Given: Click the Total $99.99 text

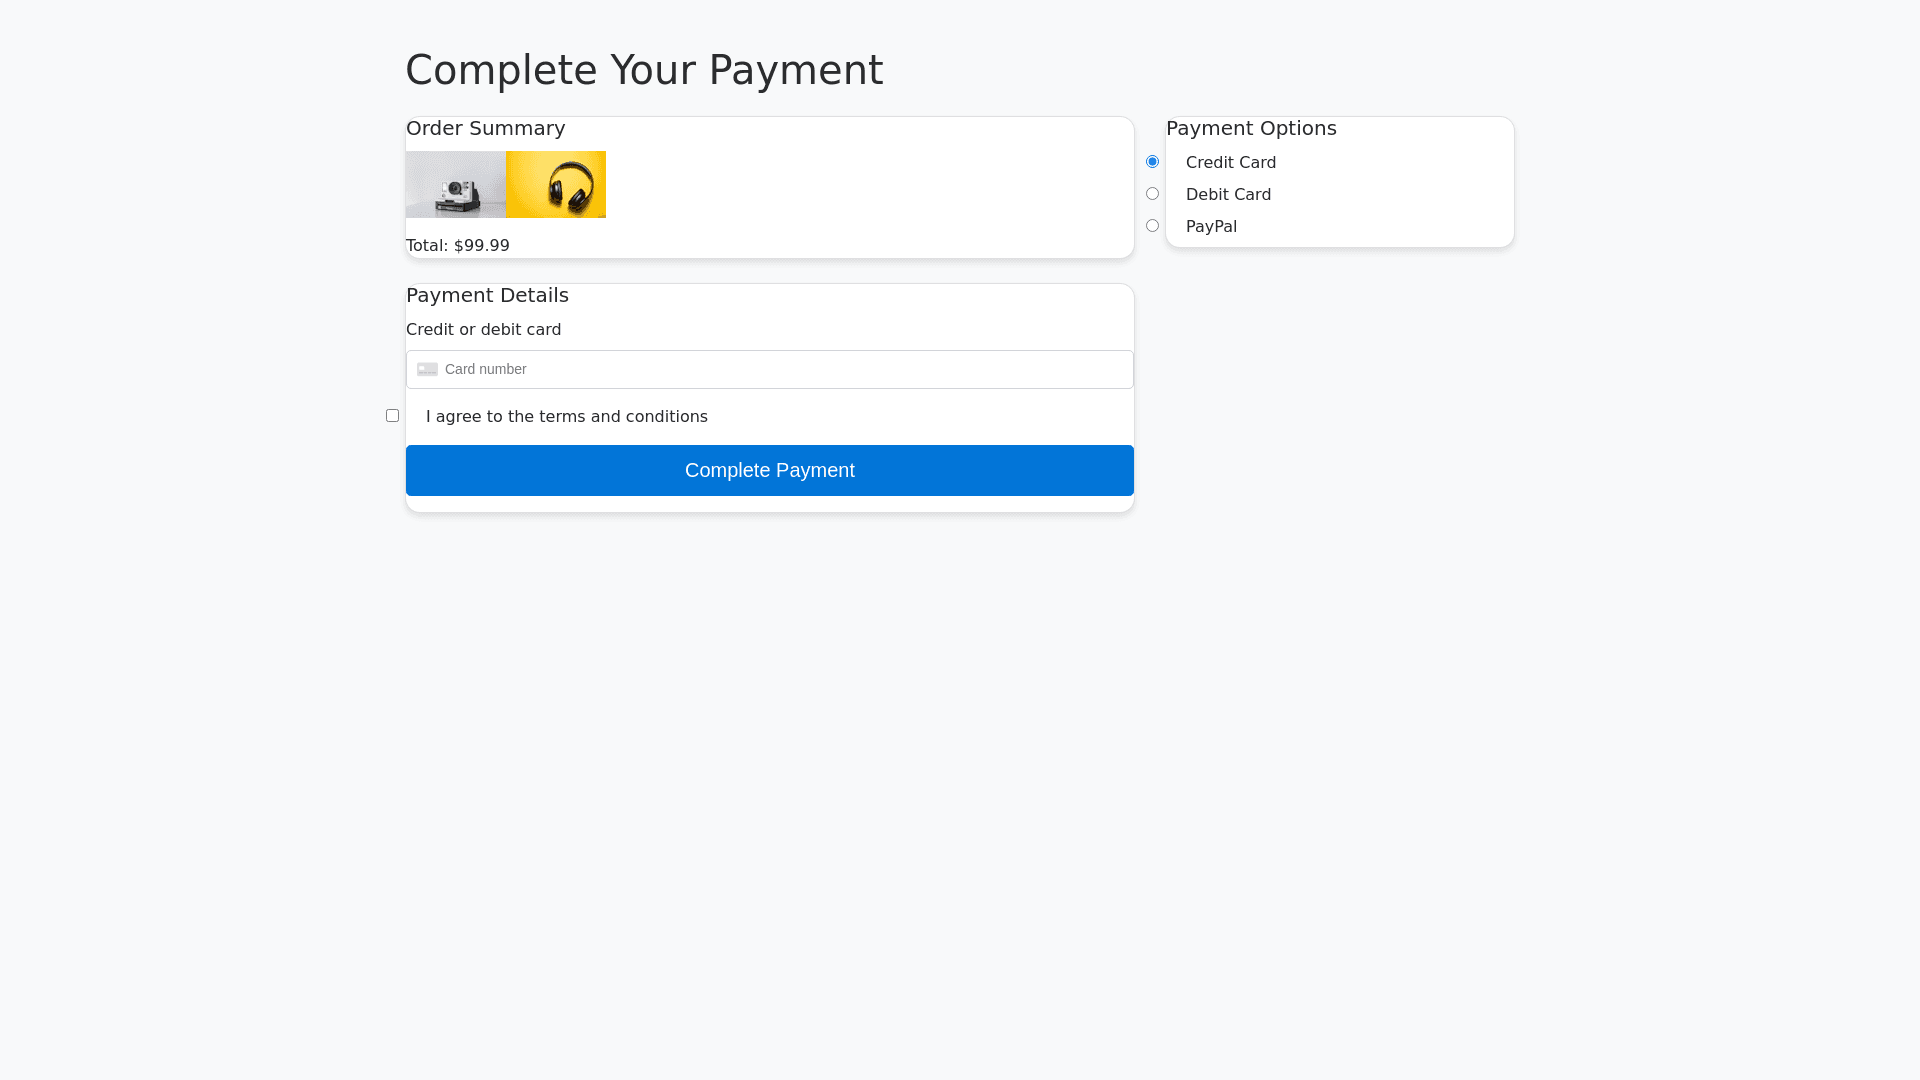Looking at the screenshot, I should [458, 246].
